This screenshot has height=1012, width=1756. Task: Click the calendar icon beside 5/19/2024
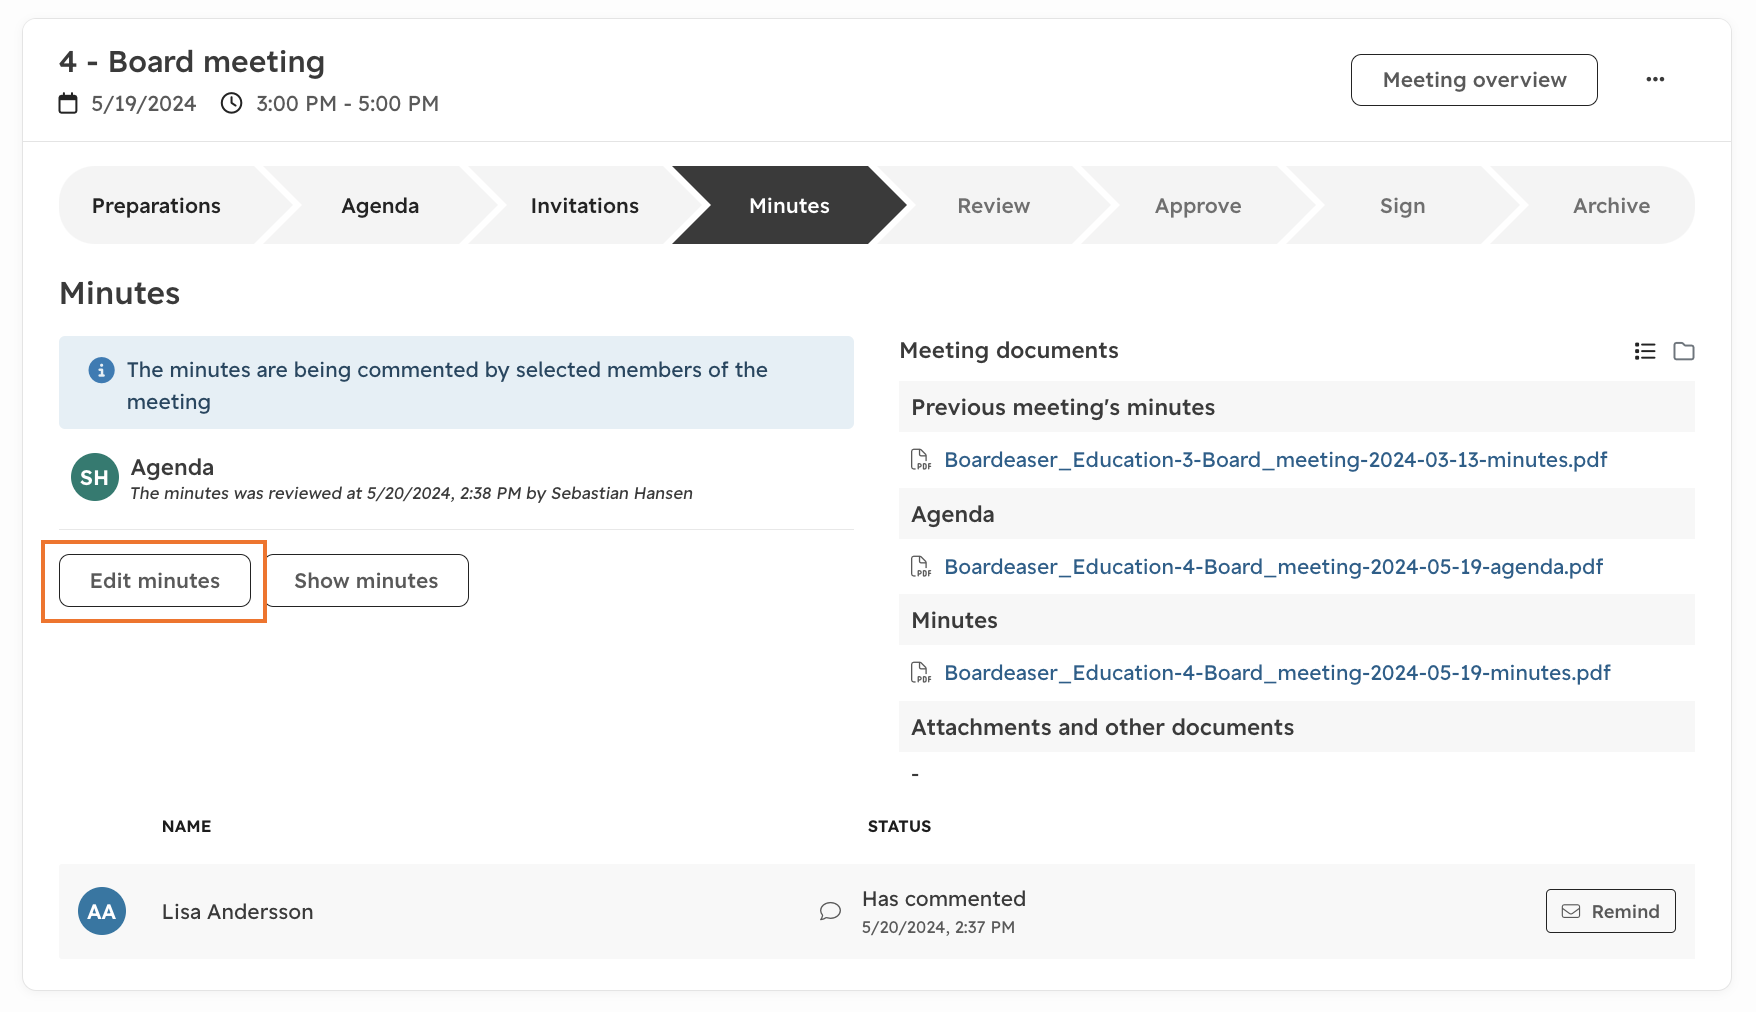68,103
